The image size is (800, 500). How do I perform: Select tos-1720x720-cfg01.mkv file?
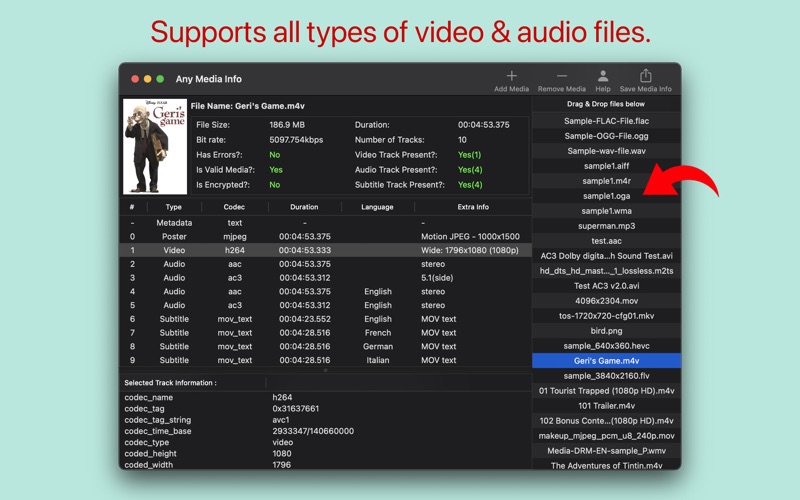coord(606,316)
